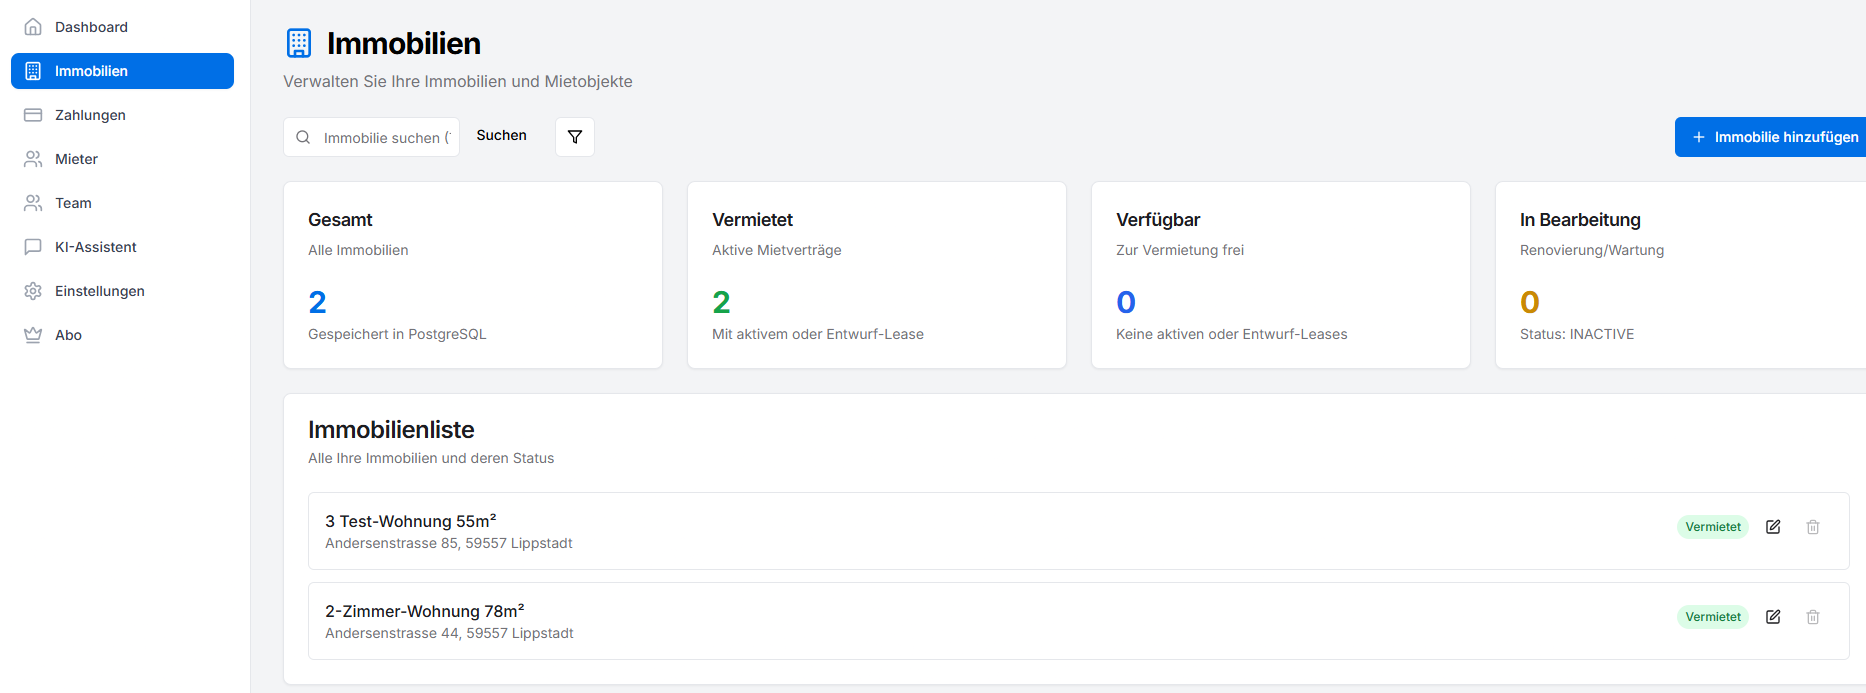Click the Status: INACTIVE text
The width and height of the screenshot is (1866, 693).
click(x=1577, y=334)
